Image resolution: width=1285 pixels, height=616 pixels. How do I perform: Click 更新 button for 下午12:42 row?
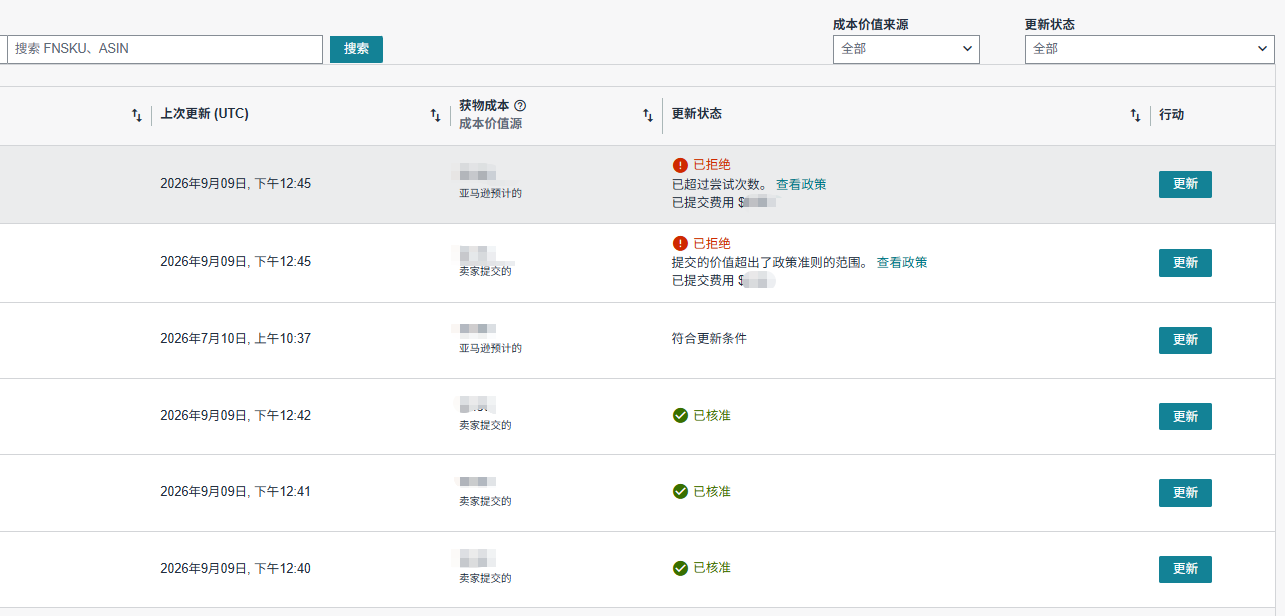point(1185,416)
